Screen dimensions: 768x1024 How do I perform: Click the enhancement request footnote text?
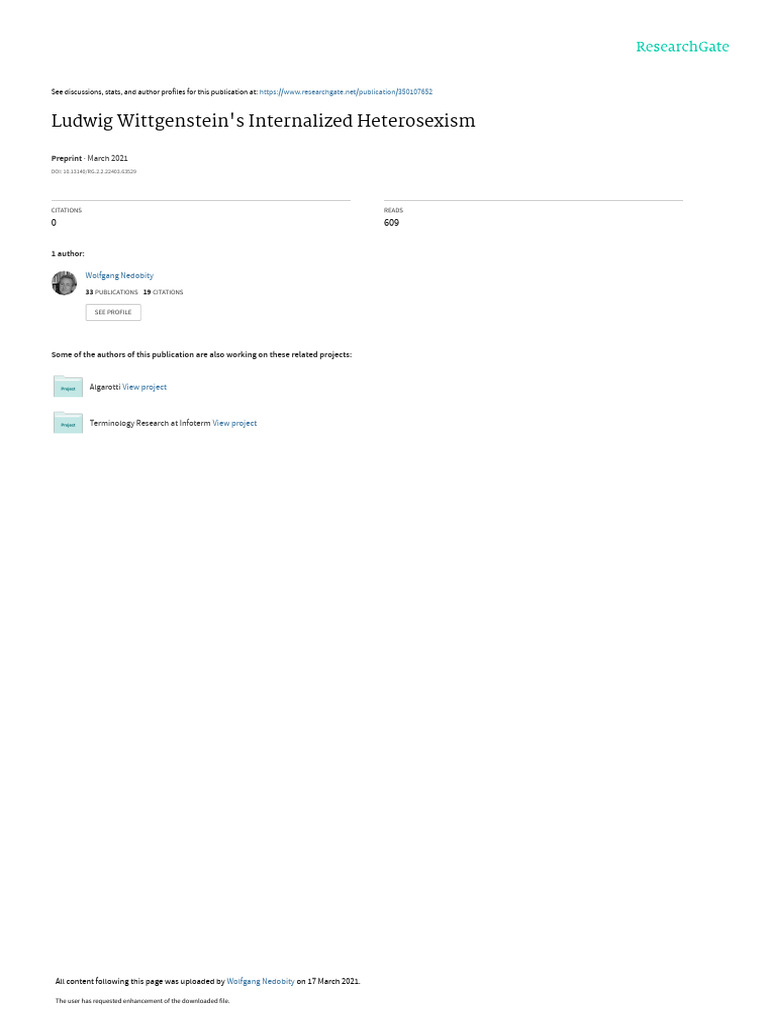coord(142,1000)
